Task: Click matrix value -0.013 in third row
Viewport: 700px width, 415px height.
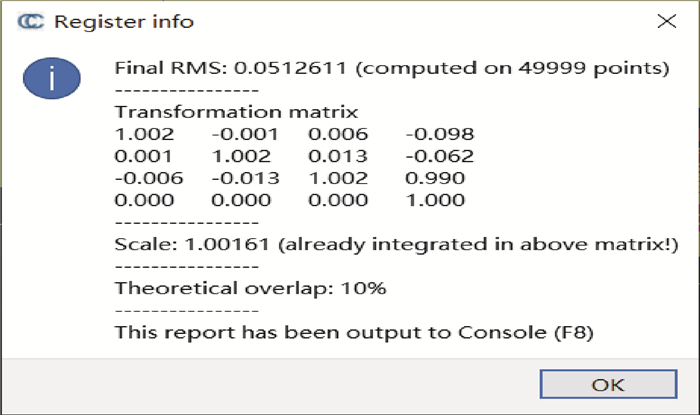Action: tap(241, 178)
